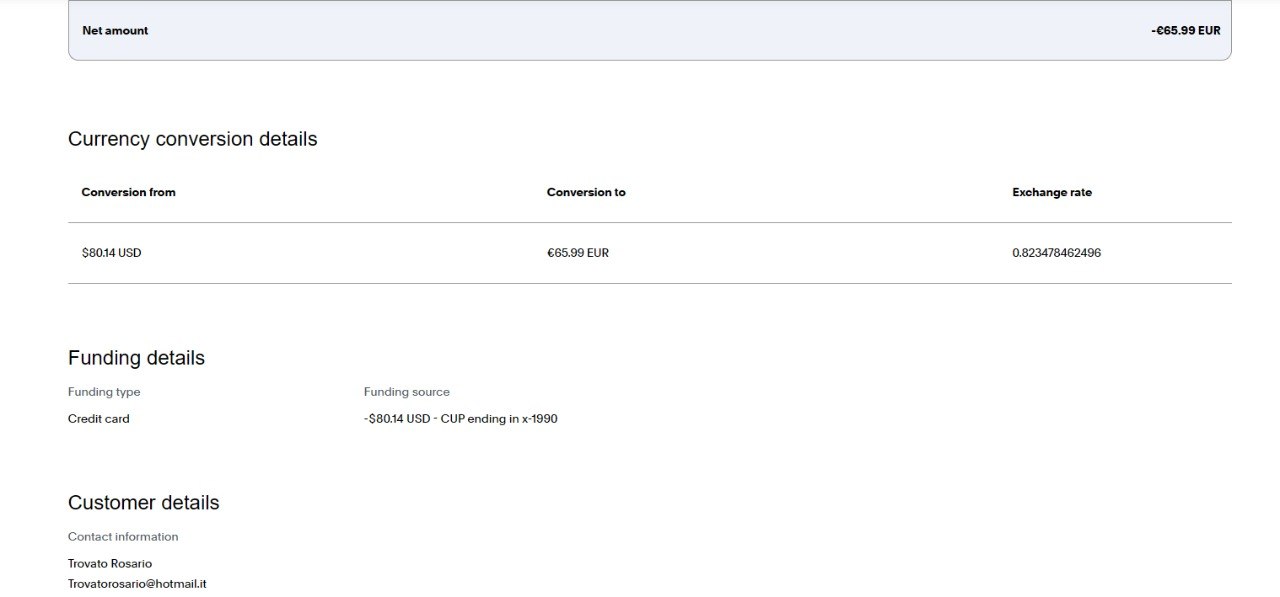
Task: Select the Credit card funding type value
Action: tap(98, 419)
